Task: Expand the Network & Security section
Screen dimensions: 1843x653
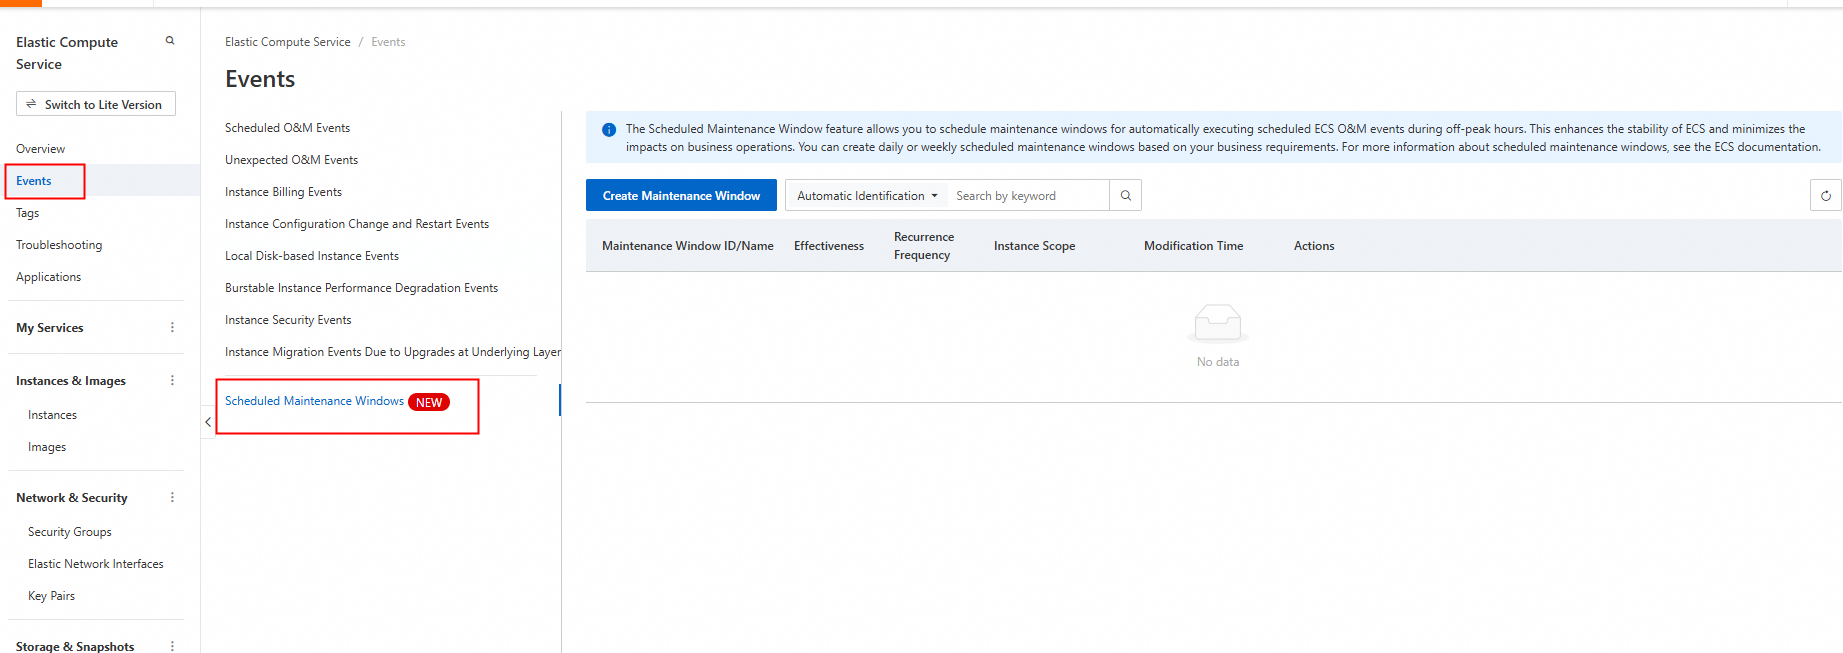Action: point(72,498)
